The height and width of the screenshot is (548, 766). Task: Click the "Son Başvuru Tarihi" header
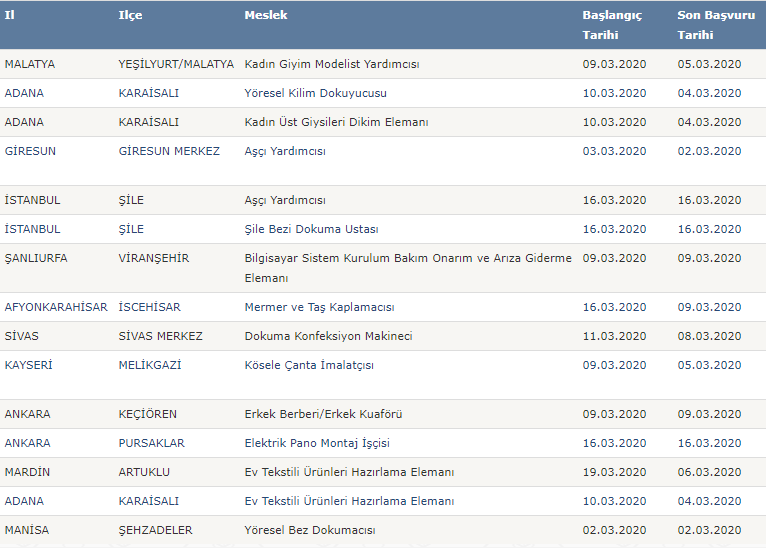709,25
